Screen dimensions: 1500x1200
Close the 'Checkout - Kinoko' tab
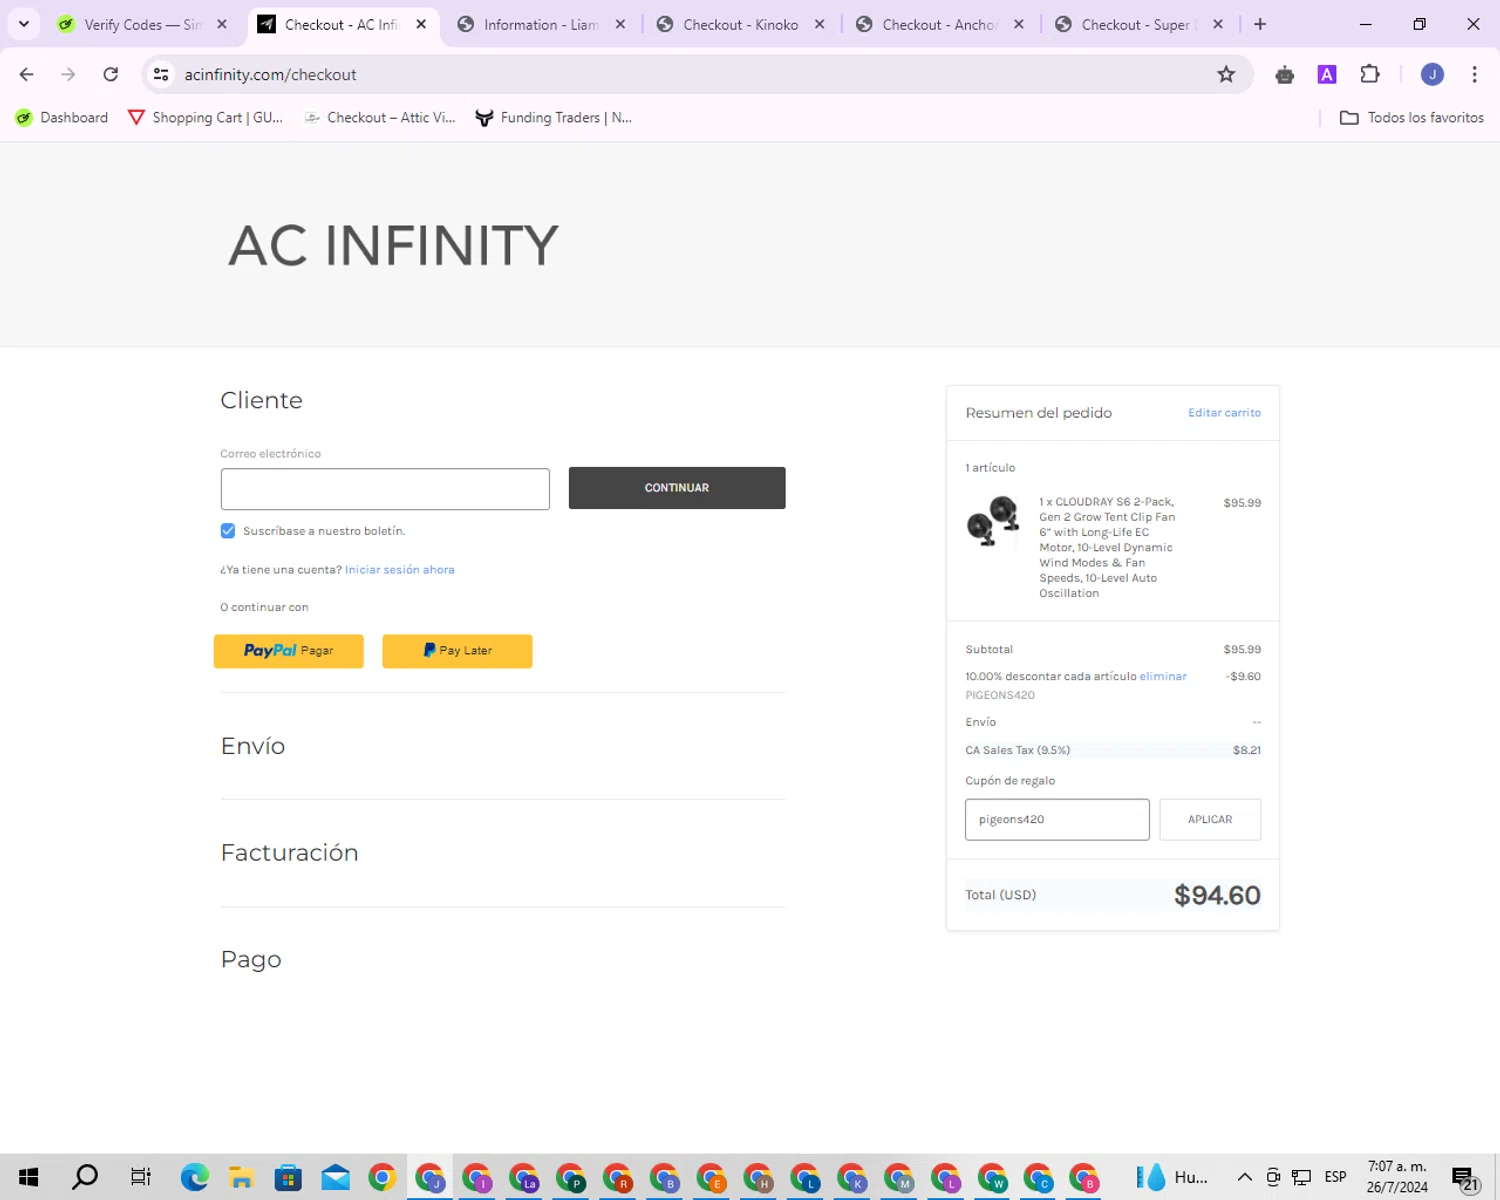820,24
